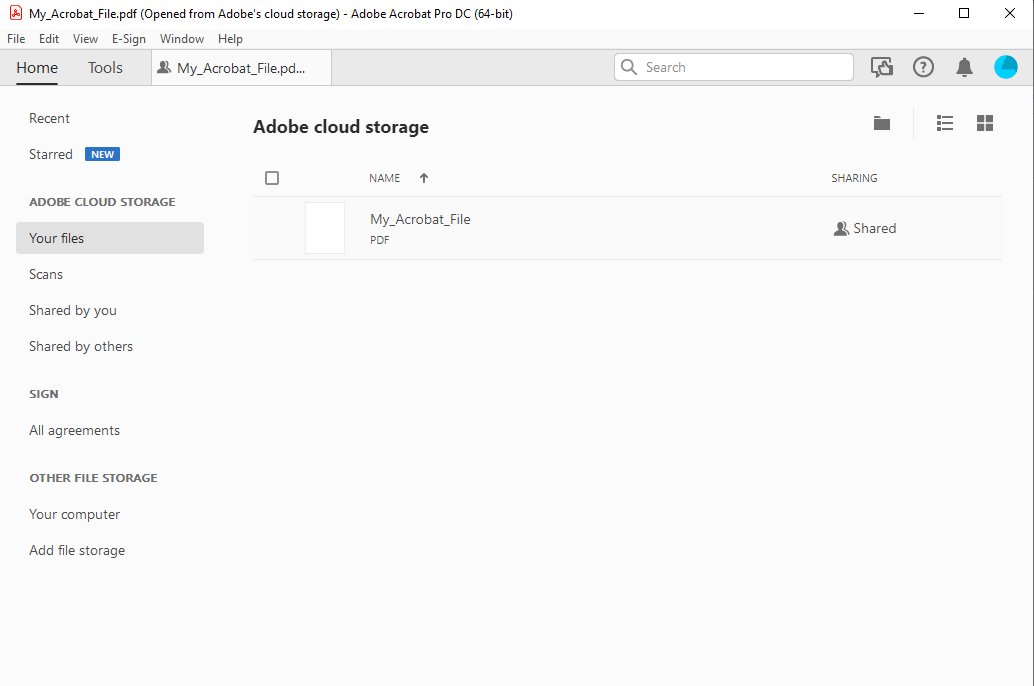The image size is (1034, 686).
Task: Click the Acrobat app icon in title bar
Action: (16, 13)
